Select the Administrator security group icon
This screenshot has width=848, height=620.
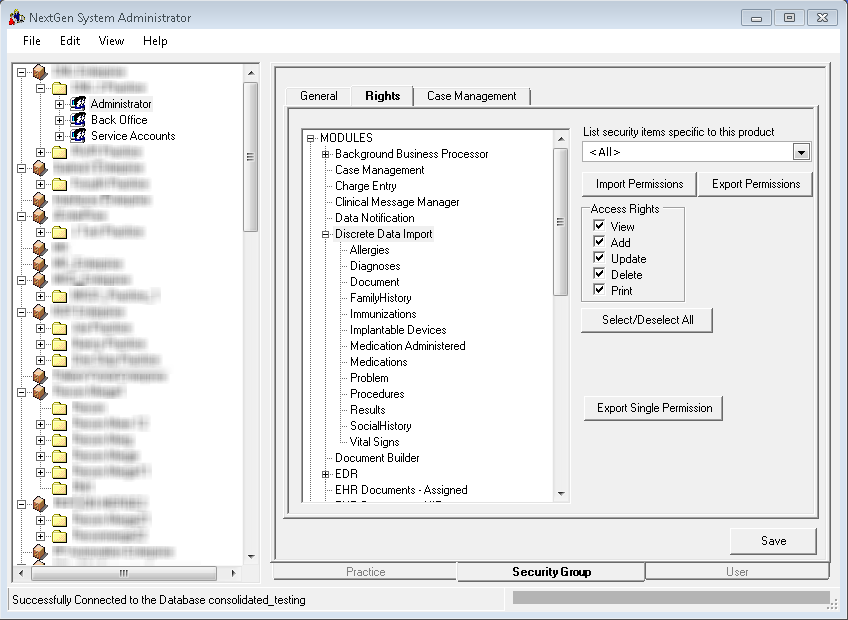tap(78, 103)
